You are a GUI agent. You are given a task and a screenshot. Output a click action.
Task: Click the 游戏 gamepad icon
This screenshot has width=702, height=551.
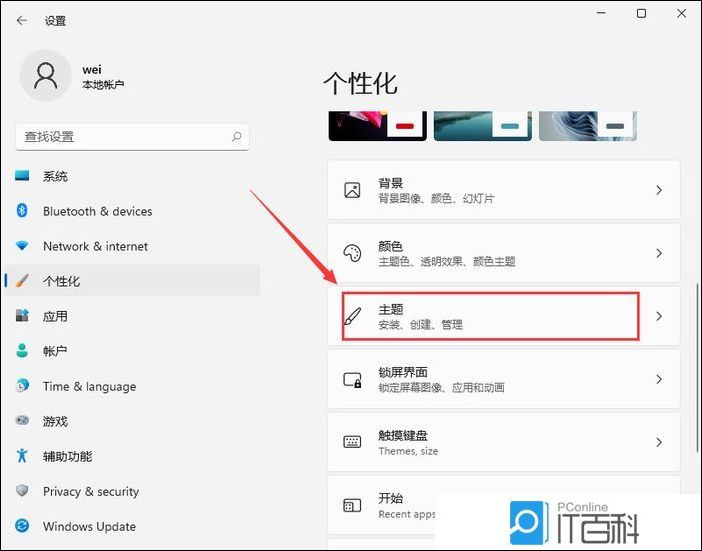pos(22,421)
